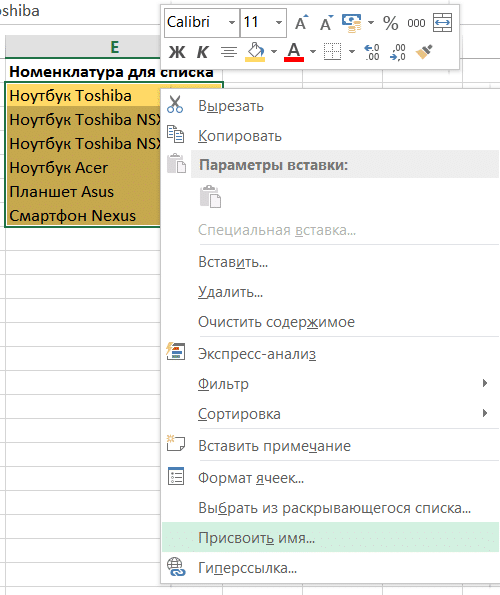Apply red font color
Viewport: 500px width, 595px height.
pos(294,52)
